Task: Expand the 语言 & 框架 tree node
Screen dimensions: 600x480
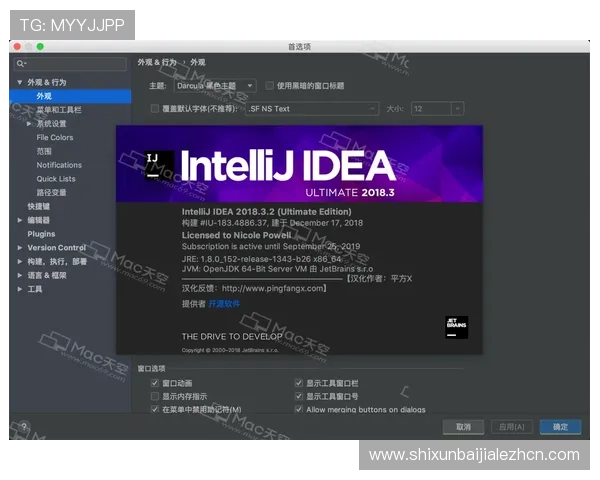Action: coord(20,275)
